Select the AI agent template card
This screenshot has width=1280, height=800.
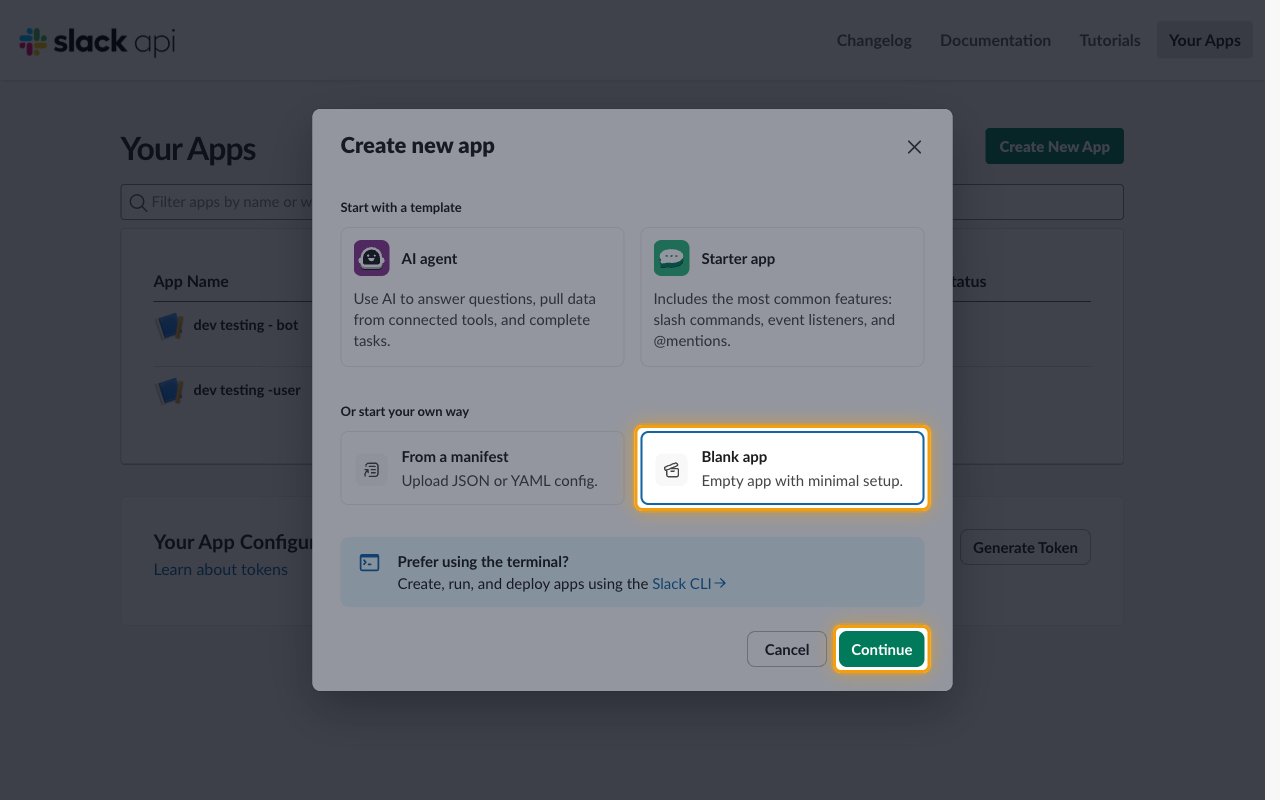(x=482, y=297)
